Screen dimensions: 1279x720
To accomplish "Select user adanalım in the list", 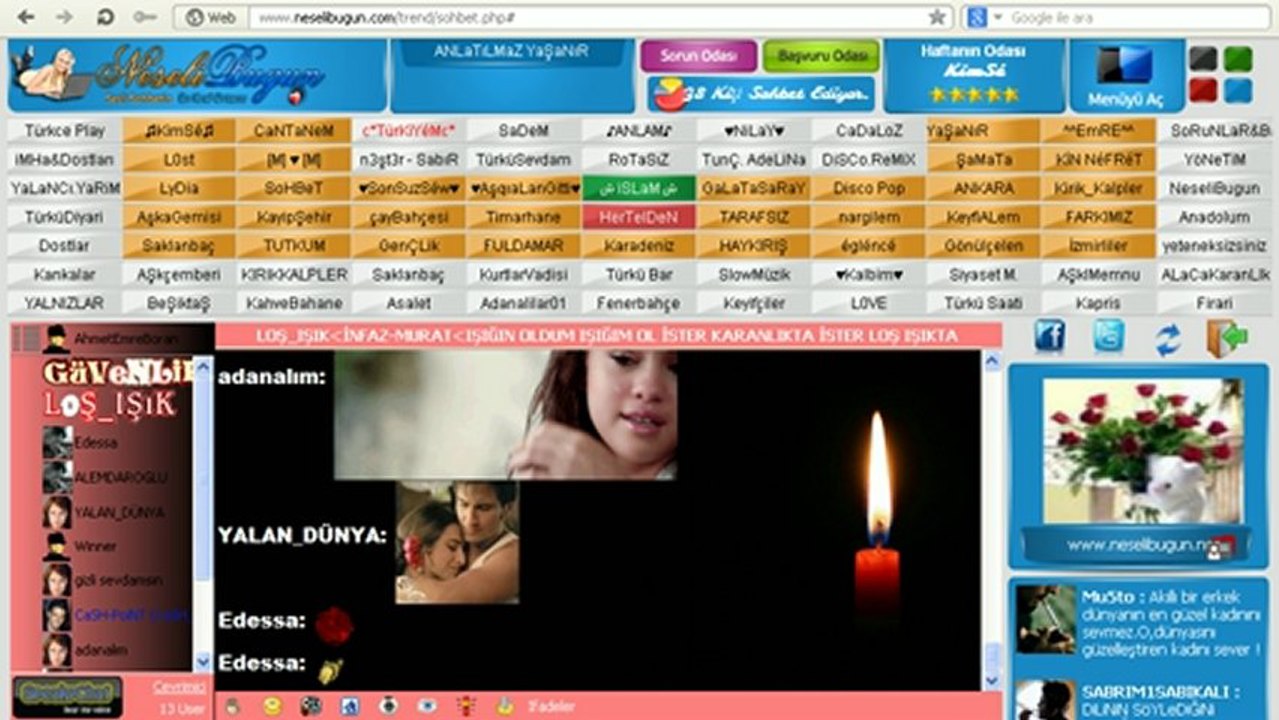I will (101, 649).
